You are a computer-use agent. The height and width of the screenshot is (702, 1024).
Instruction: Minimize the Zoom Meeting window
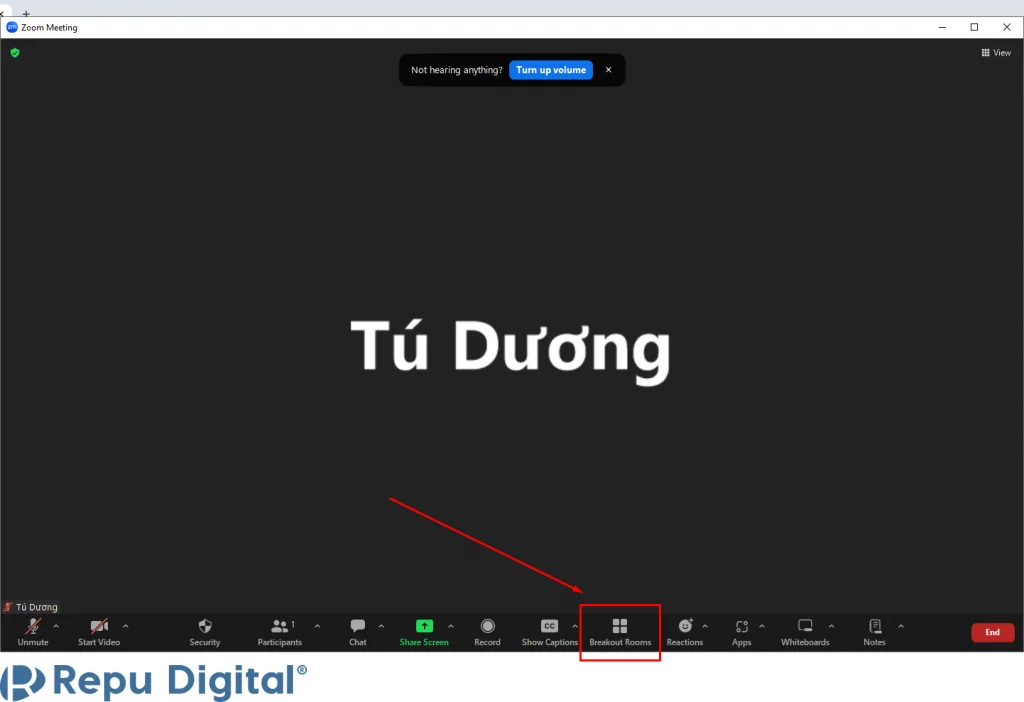tap(942, 27)
